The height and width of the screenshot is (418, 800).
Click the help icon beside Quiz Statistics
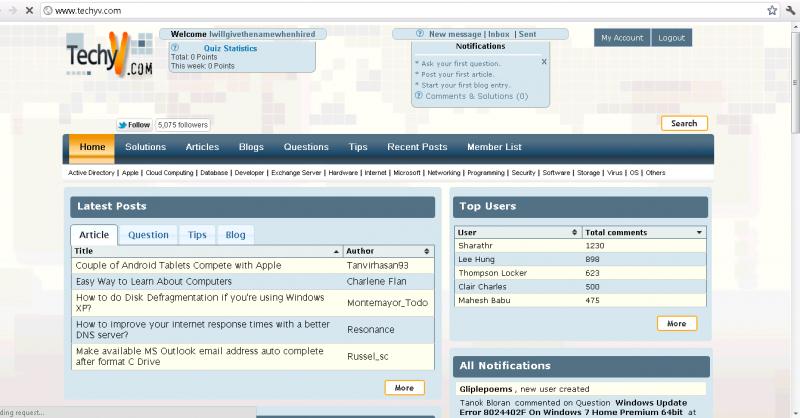(176, 48)
